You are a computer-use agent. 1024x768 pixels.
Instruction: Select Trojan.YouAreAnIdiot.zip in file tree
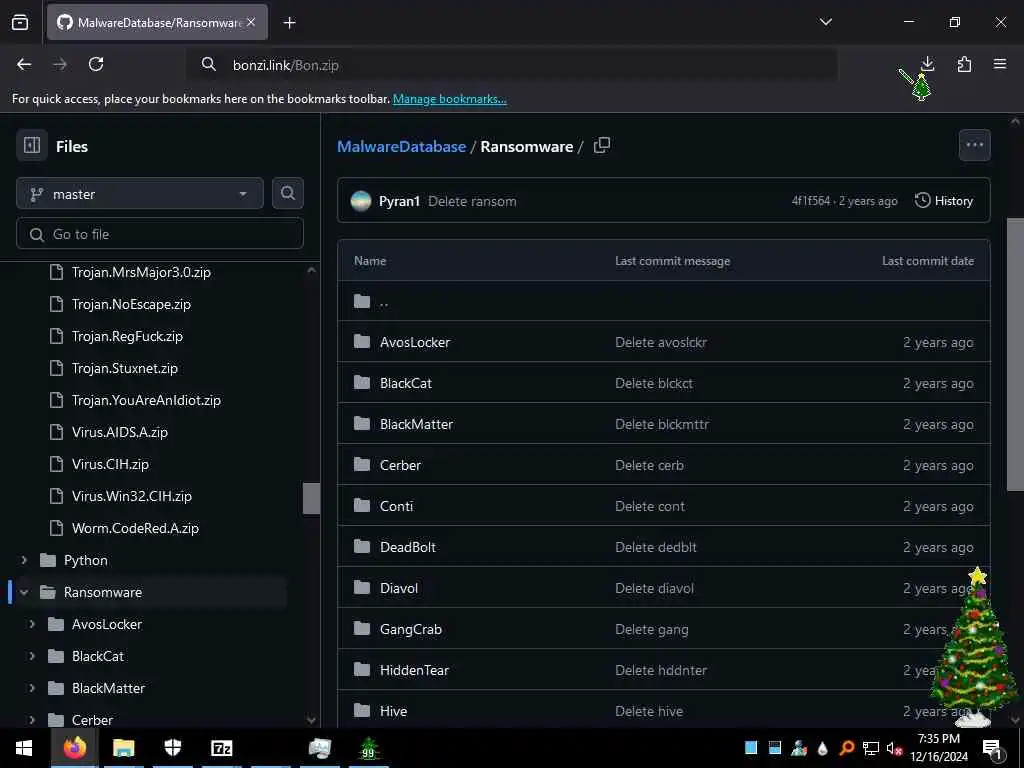[x=146, y=400]
